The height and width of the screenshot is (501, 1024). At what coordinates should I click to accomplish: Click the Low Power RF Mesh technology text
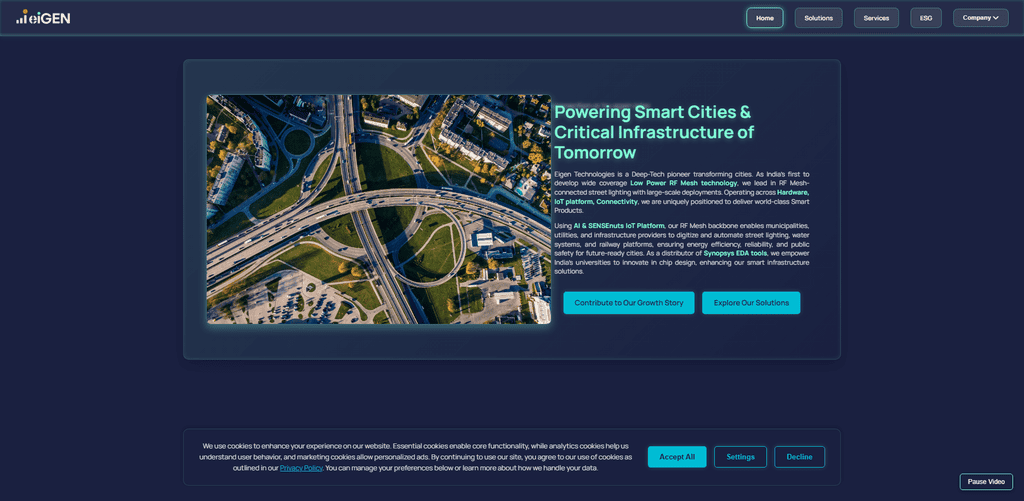[684, 184]
